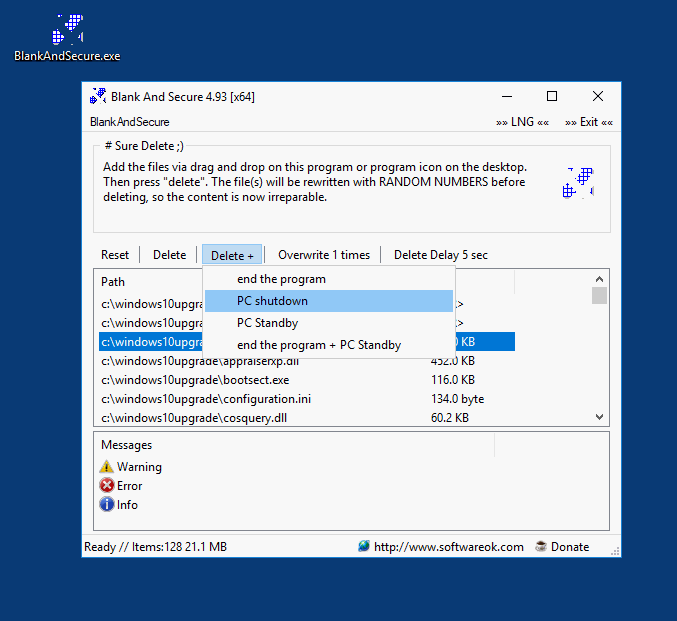Click the file list scroll up arrow
Image resolution: width=677 pixels, height=621 pixels.
point(599,279)
